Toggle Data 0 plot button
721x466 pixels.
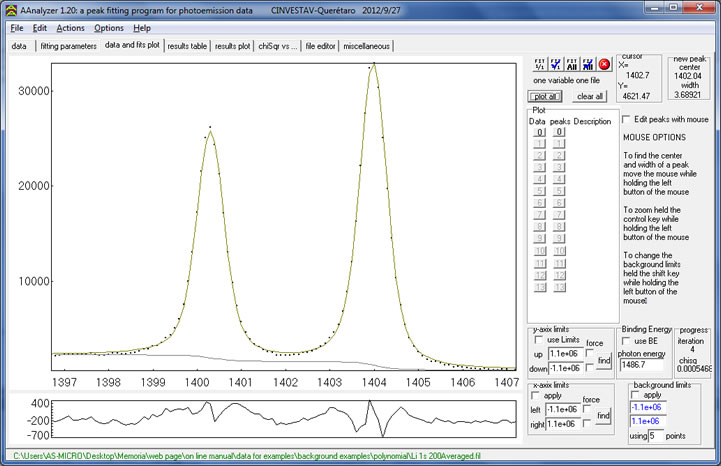(538, 132)
